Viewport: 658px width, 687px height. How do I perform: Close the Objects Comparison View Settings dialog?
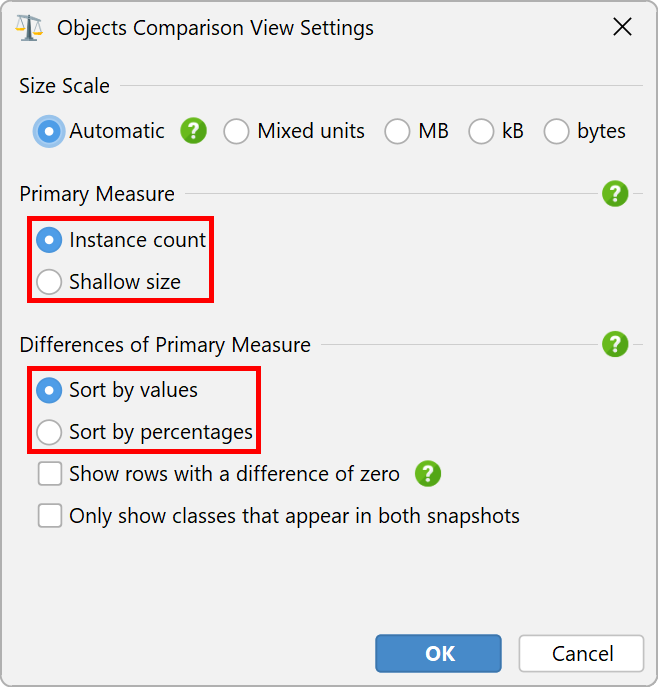622,27
